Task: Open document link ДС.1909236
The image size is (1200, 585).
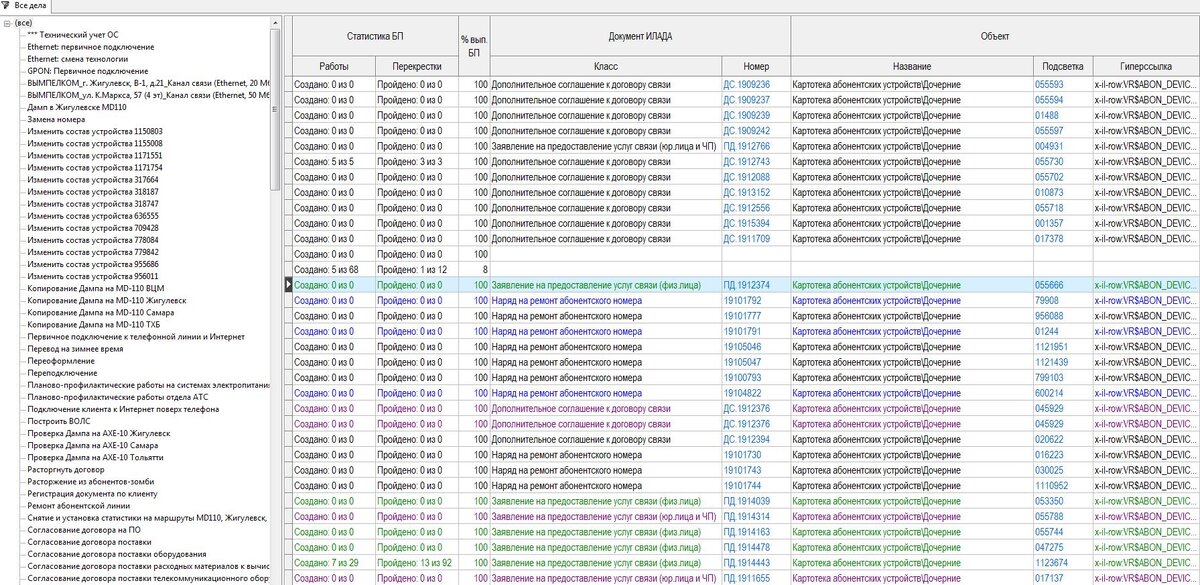Action: pyautogui.click(x=747, y=85)
